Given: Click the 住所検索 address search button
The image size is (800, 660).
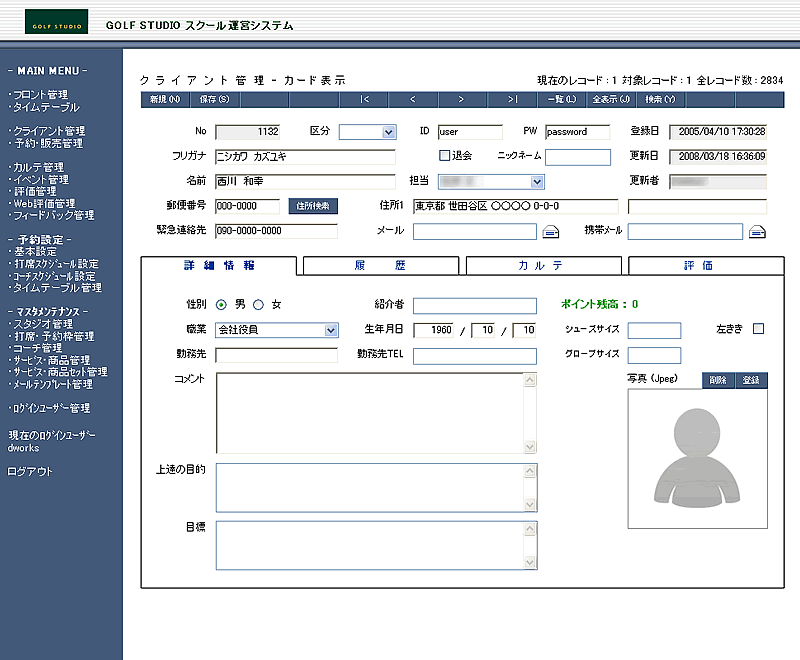Looking at the screenshot, I should 313,206.
